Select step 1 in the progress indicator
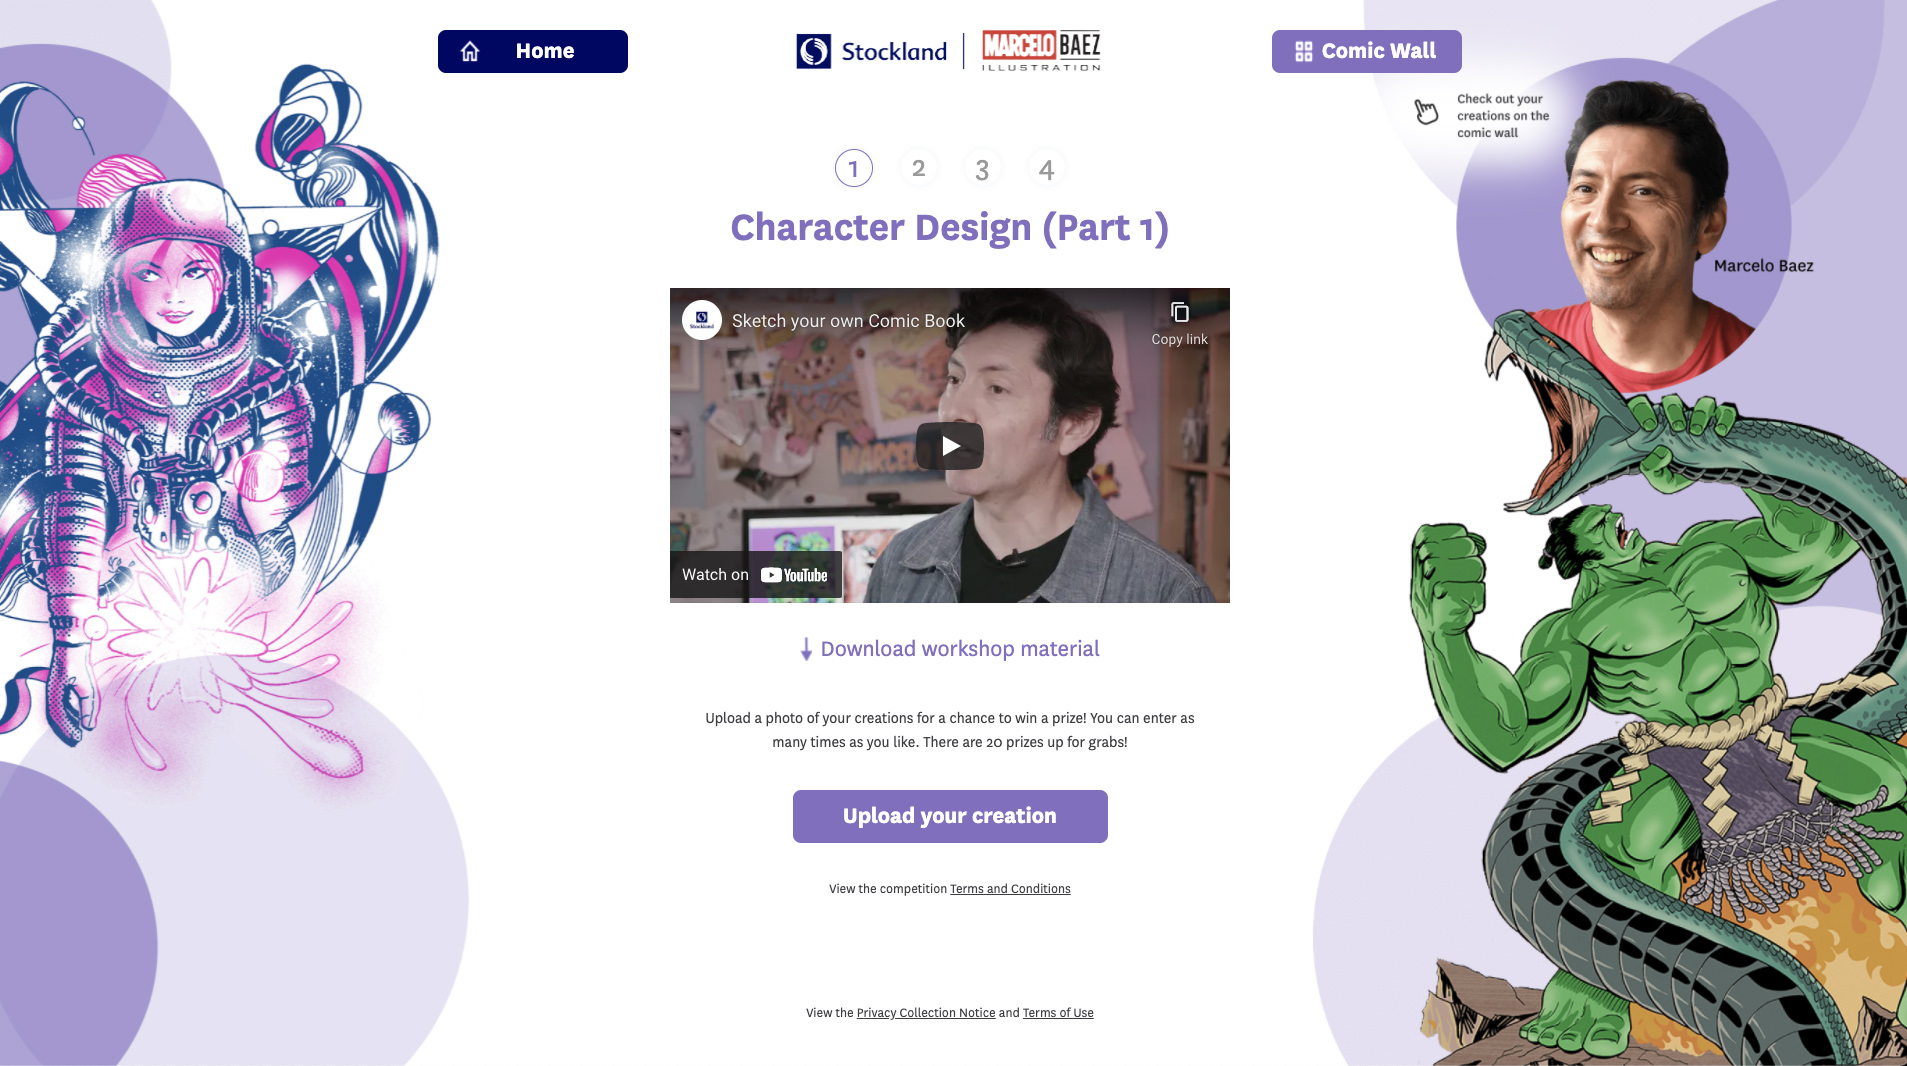This screenshot has height=1066, width=1907. [854, 168]
